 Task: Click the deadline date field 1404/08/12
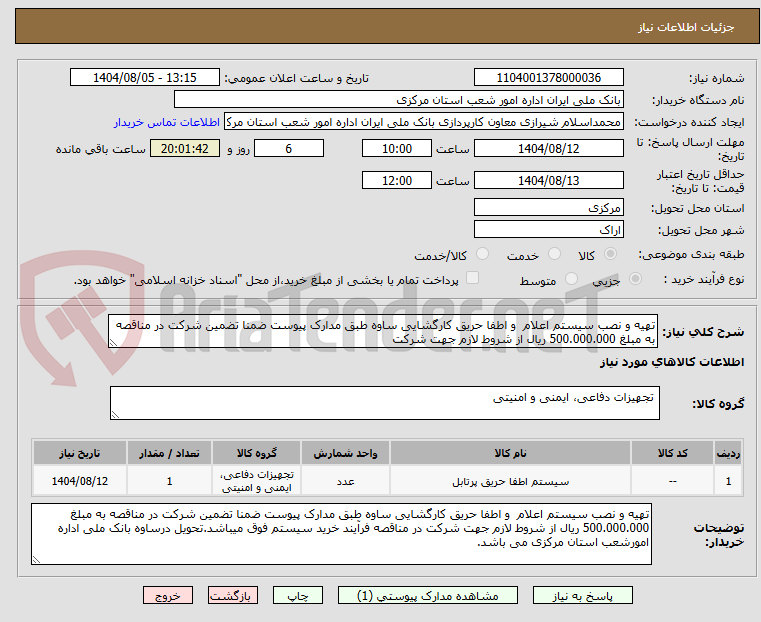pyautogui.click(x=548, y=148)
